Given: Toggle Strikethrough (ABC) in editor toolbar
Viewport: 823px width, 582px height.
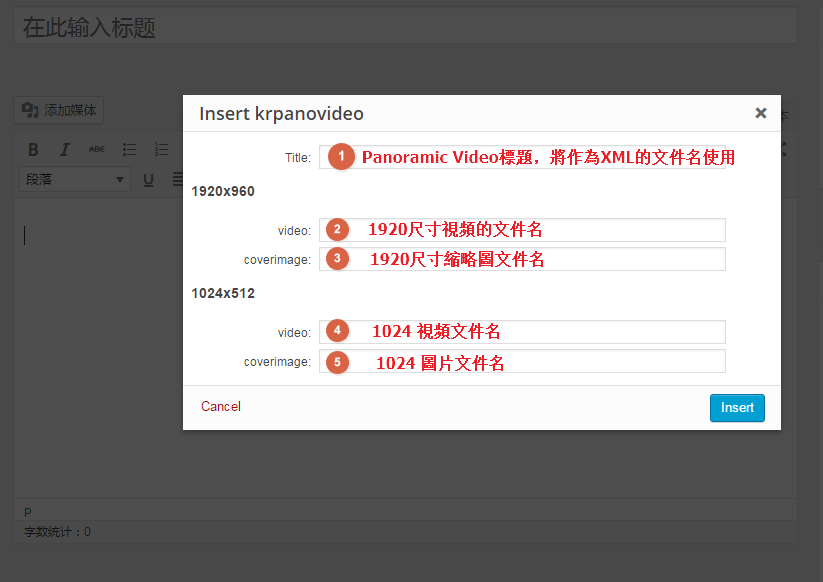Looking at the screenshot, I should pyautogui.click(x=97, y=150).
